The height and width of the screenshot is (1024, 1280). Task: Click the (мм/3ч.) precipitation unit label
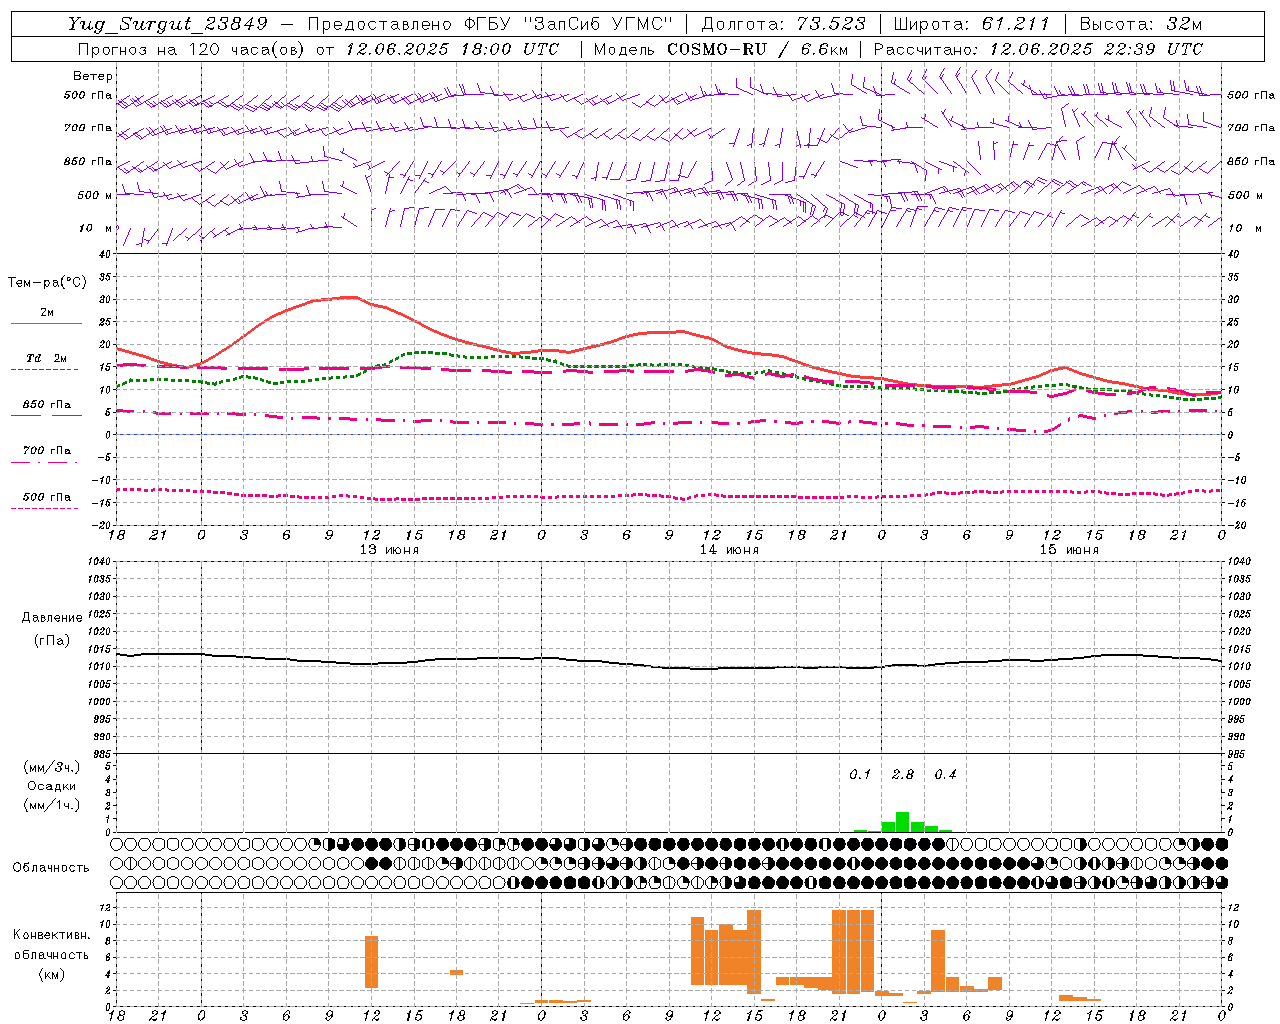[x=52, y=768]
